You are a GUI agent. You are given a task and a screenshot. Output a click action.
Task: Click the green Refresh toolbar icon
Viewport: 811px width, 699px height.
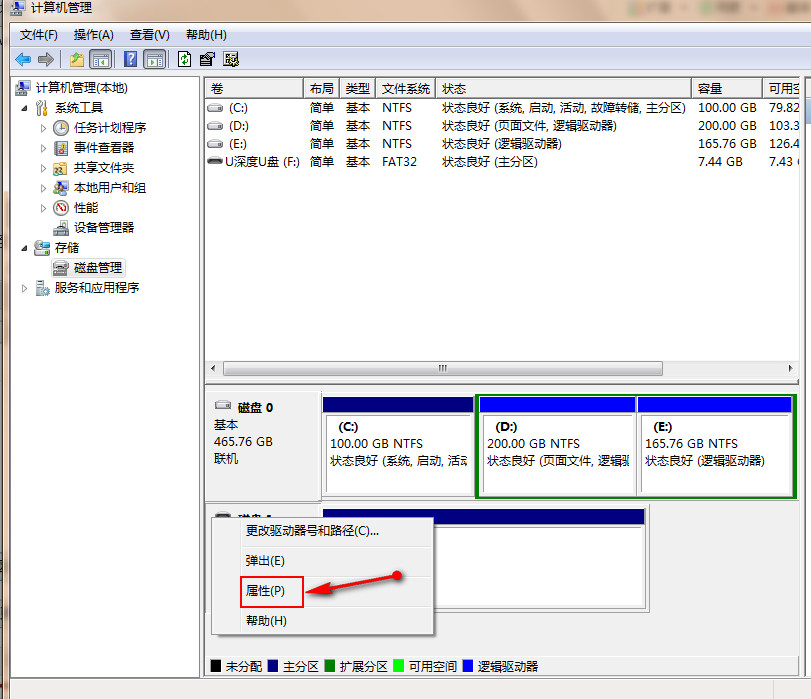click(x=184, y=59)
